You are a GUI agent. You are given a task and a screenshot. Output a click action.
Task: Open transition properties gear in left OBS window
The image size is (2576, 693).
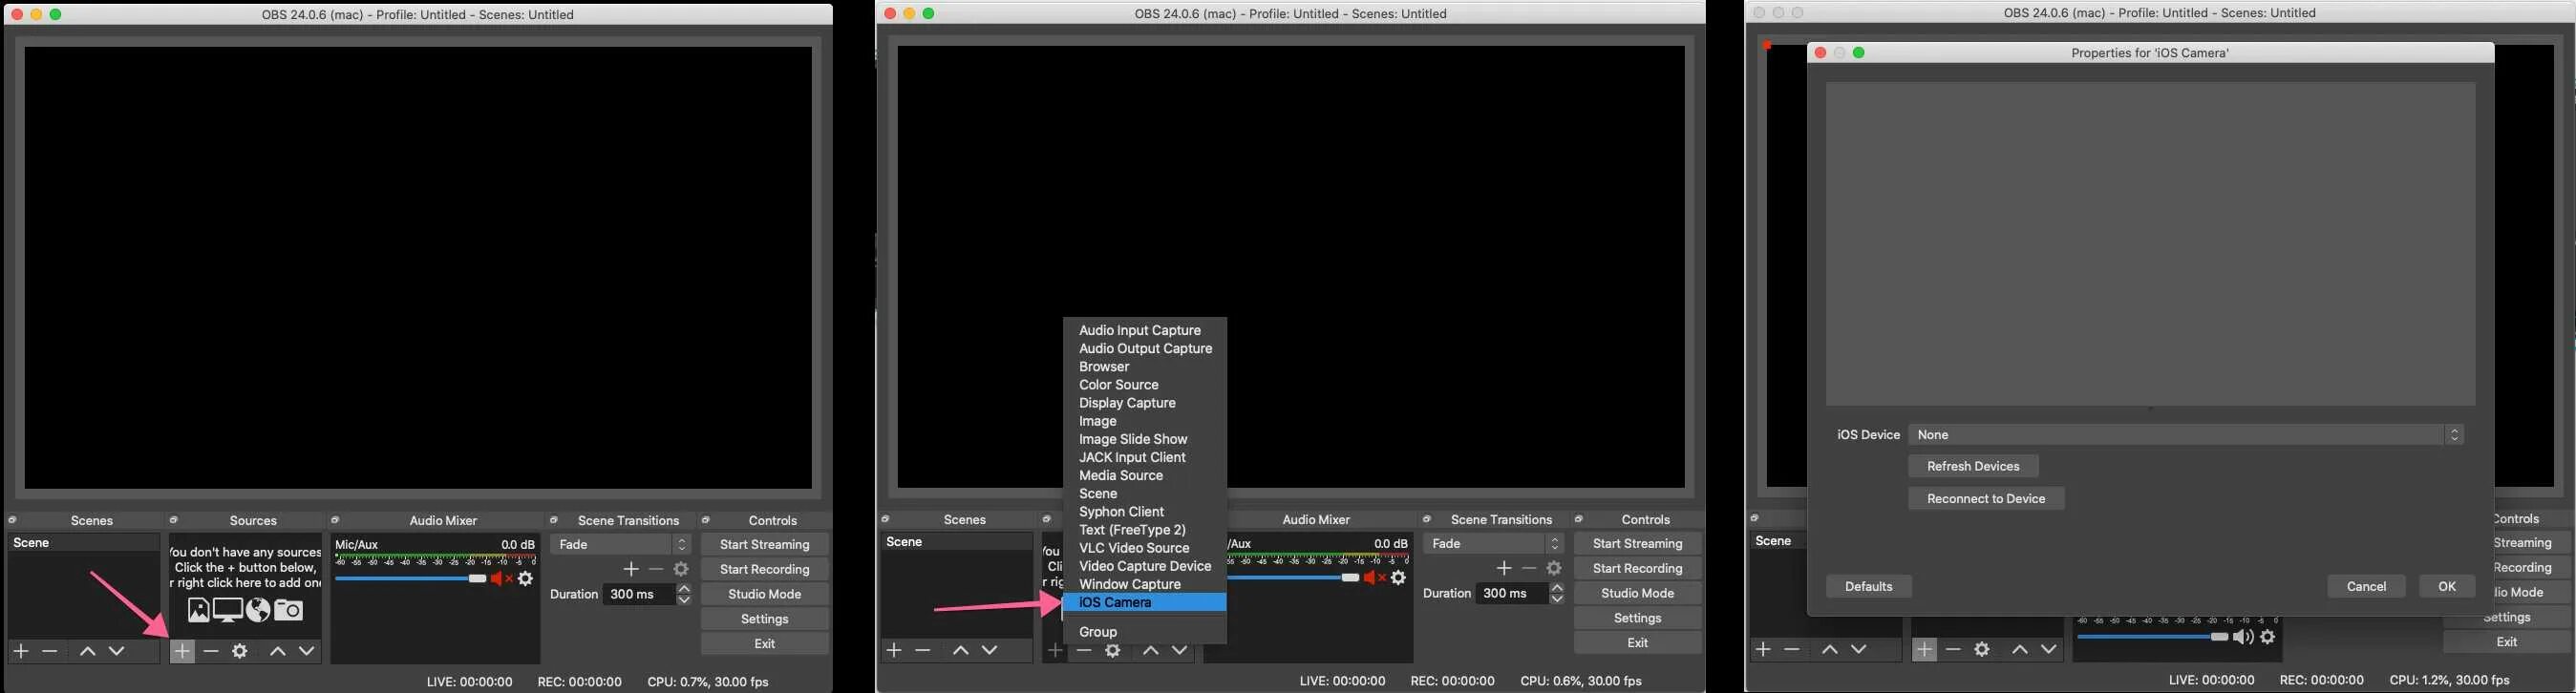point(681,569)
